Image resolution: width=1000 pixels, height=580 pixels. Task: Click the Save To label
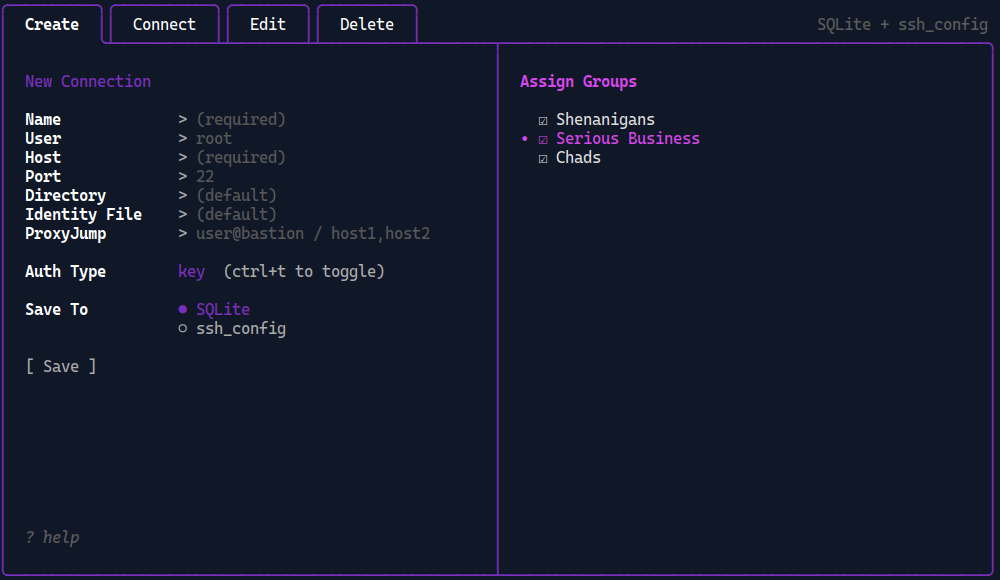tap(56, 309)
